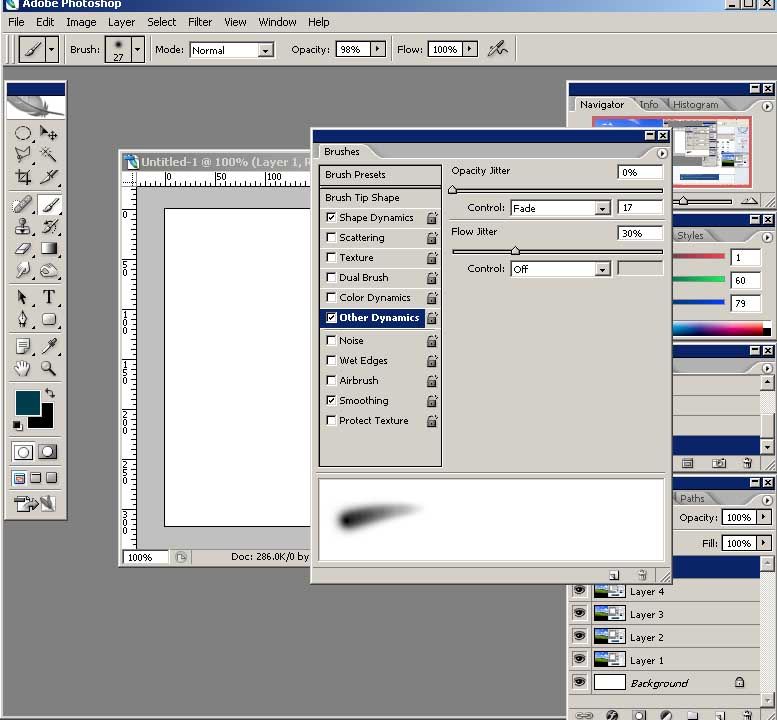Hide Layer 3 using its eye icon

pos(579,614)
